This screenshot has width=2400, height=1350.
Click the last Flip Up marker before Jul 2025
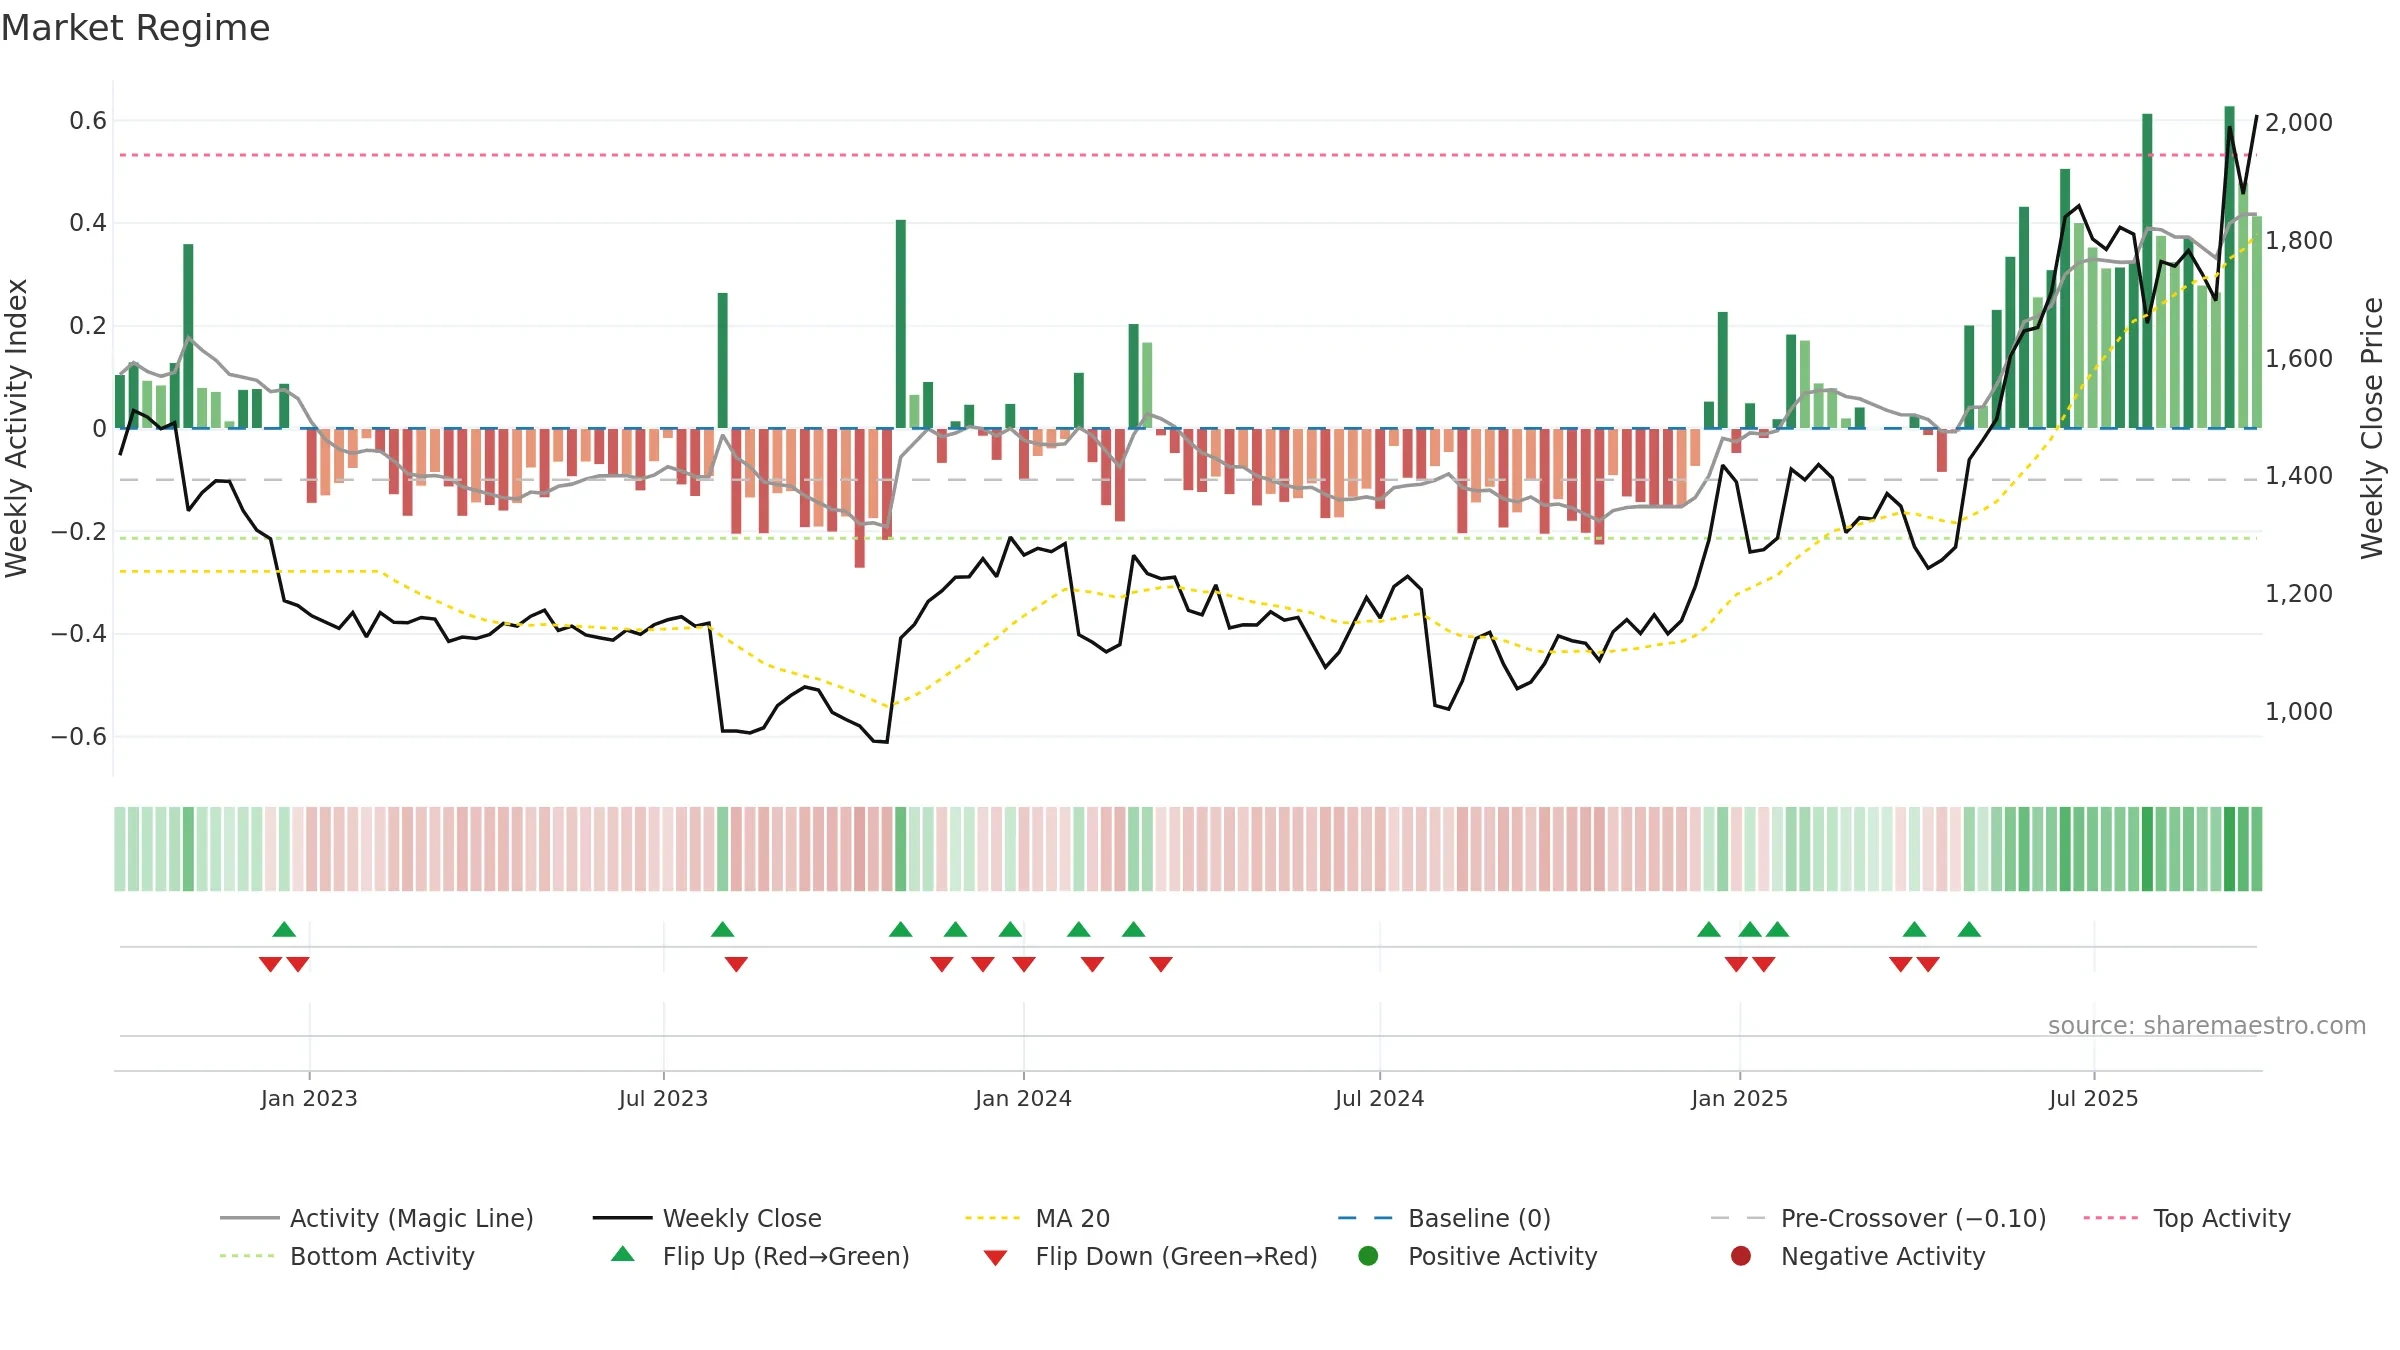click(x=1969, y=930)
